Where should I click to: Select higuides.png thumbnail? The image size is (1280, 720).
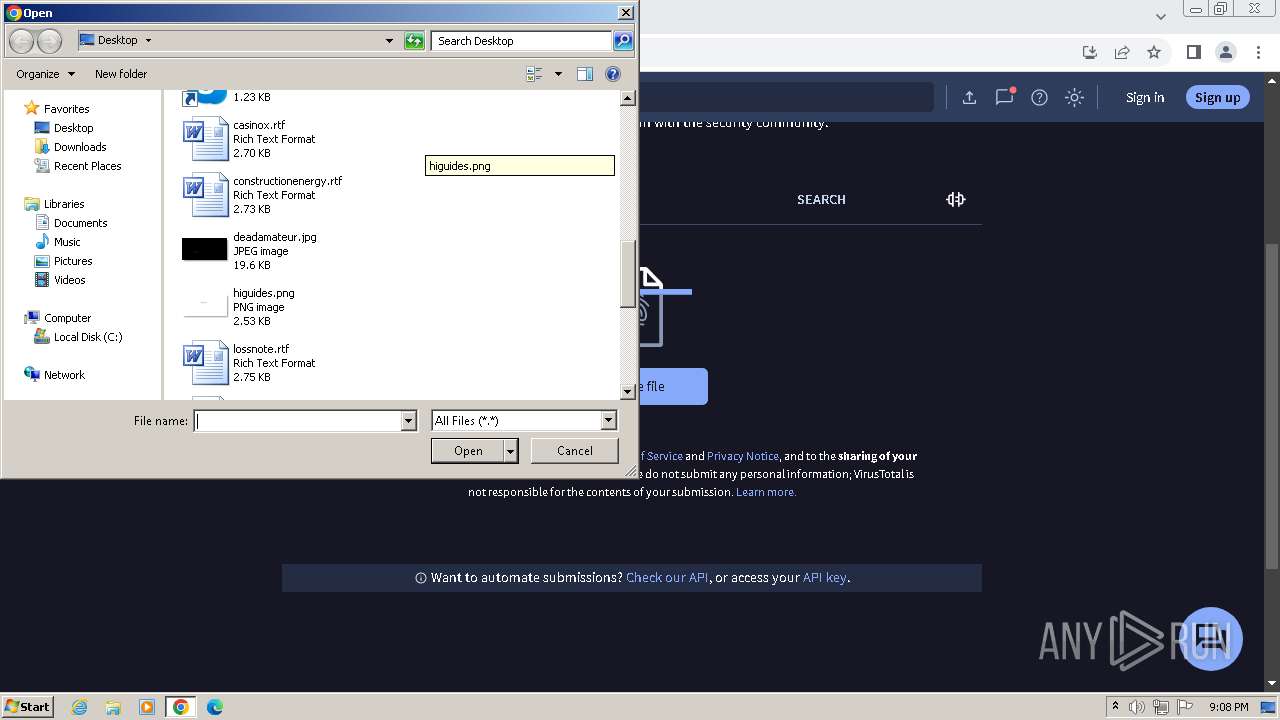tap(205, 306)
